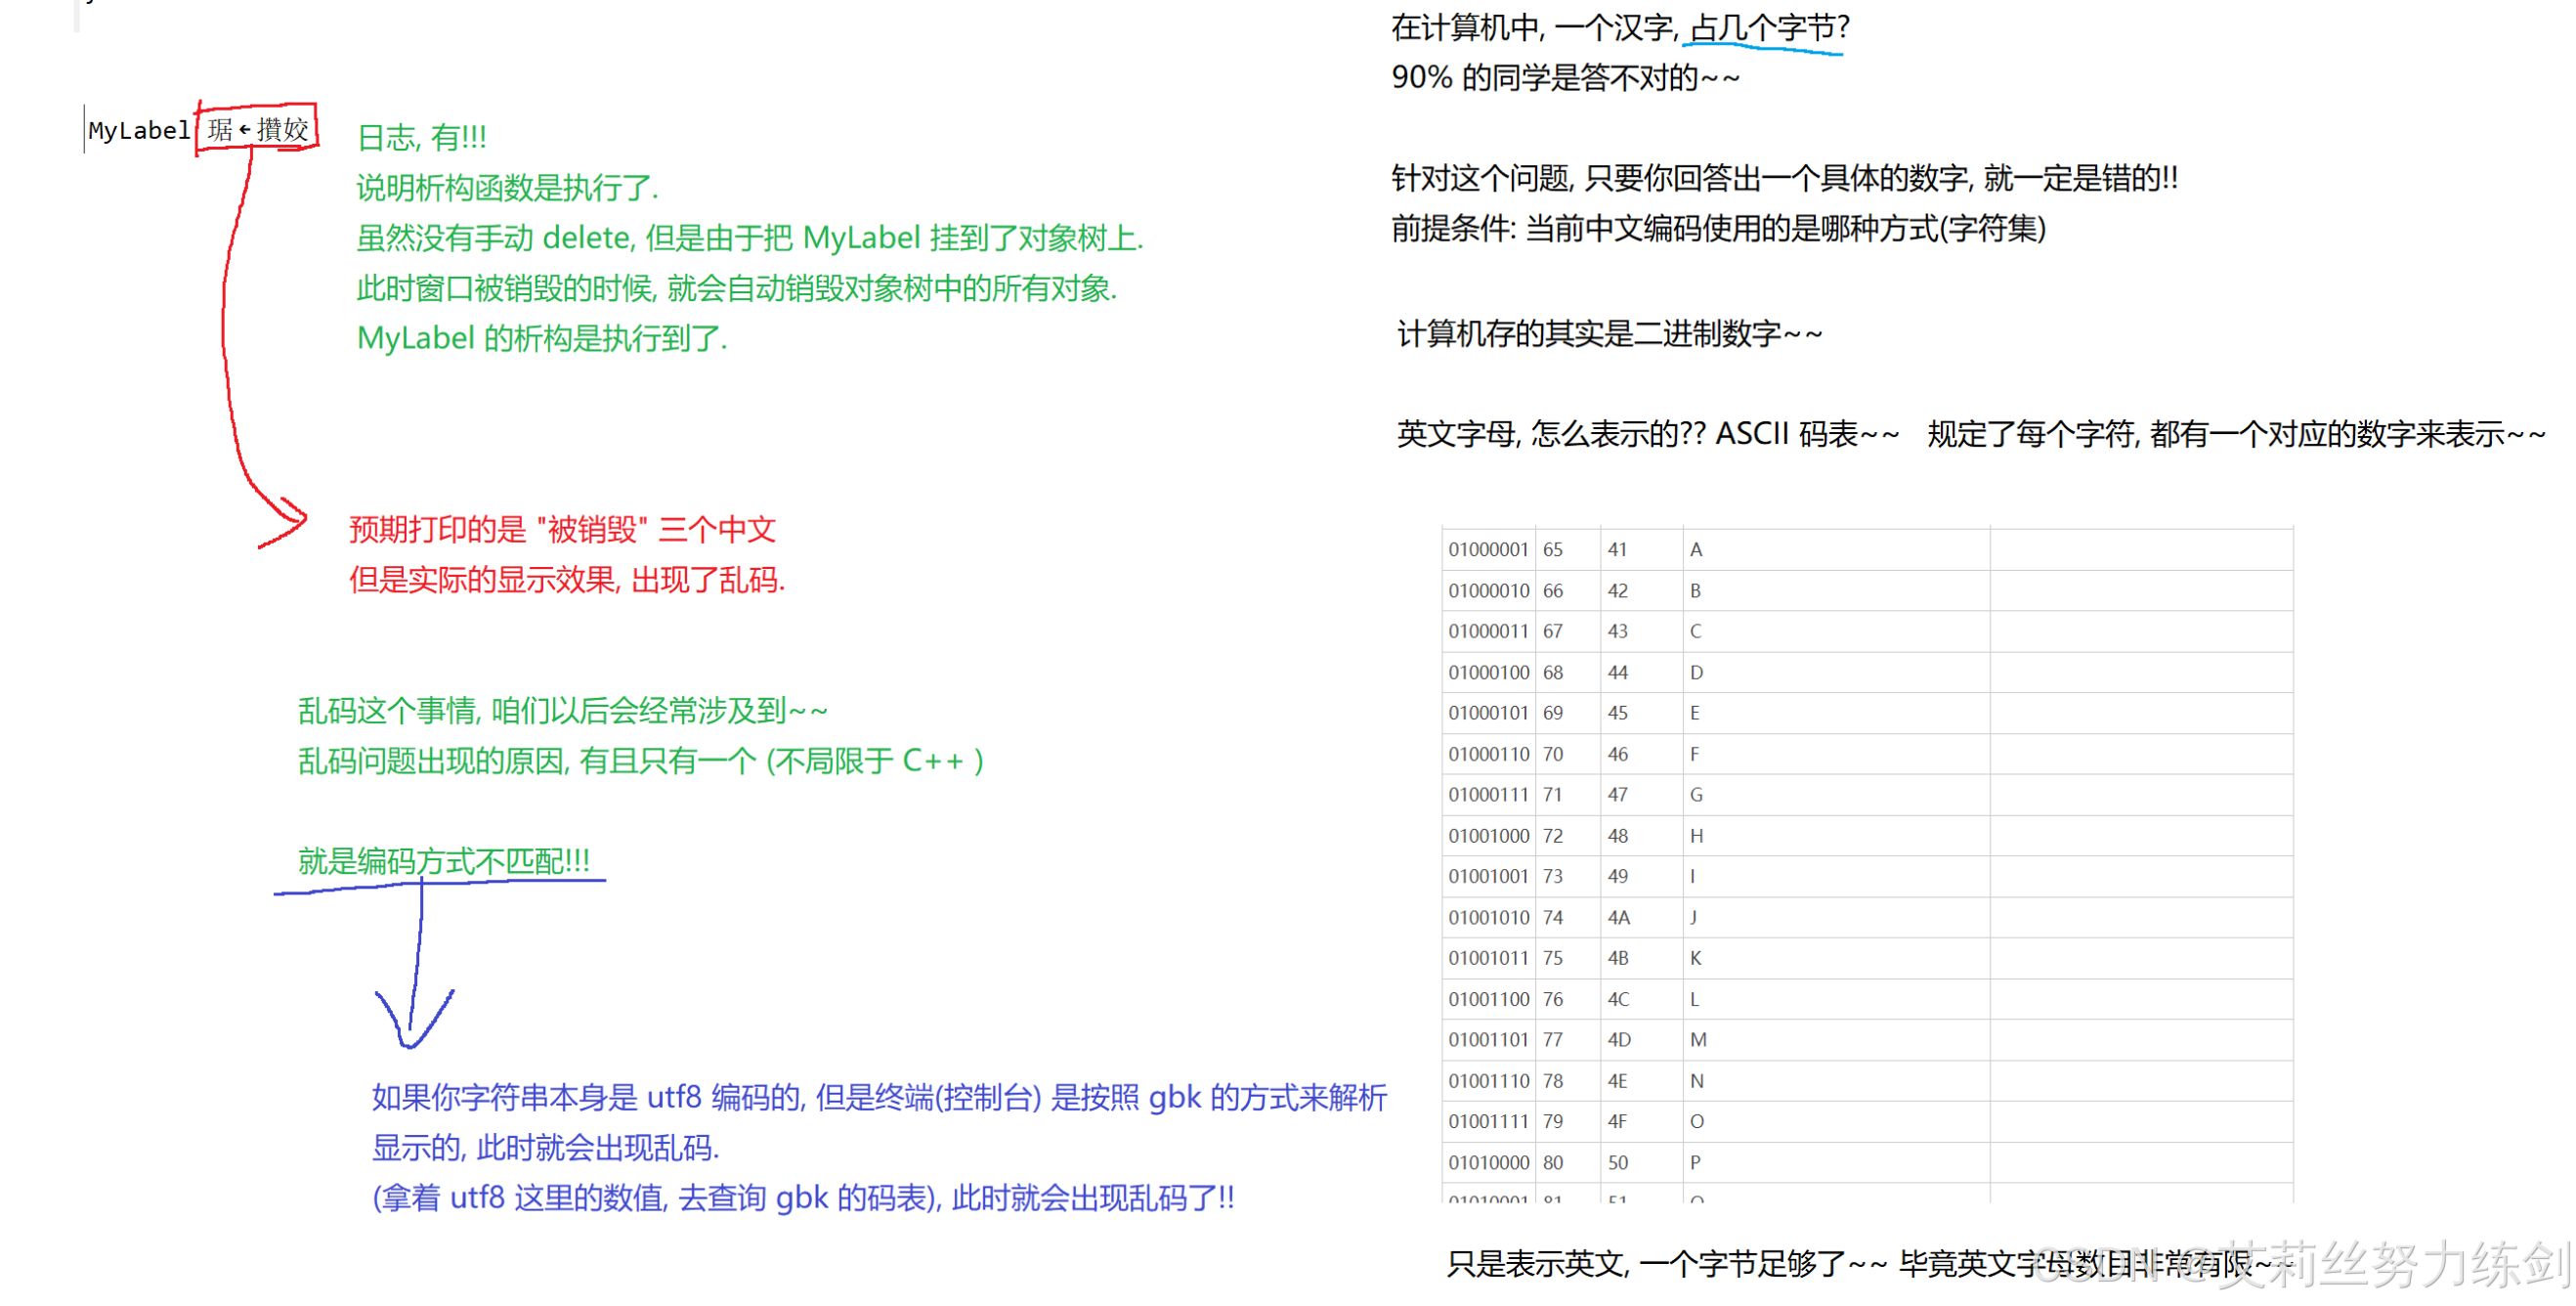2576x1306 pixels.
Task: Click hex value 4A in the table
Action: coord(1618,917)
